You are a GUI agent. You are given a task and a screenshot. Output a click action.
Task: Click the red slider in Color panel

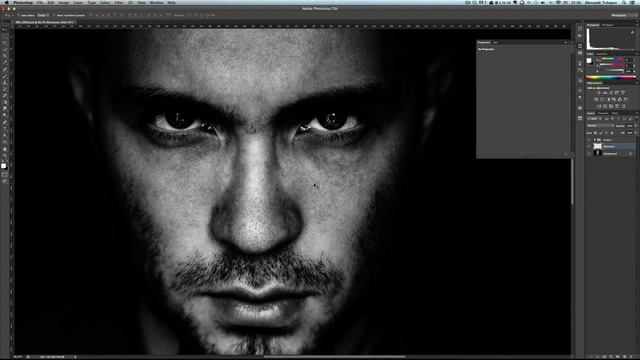(x=611, y=59)
